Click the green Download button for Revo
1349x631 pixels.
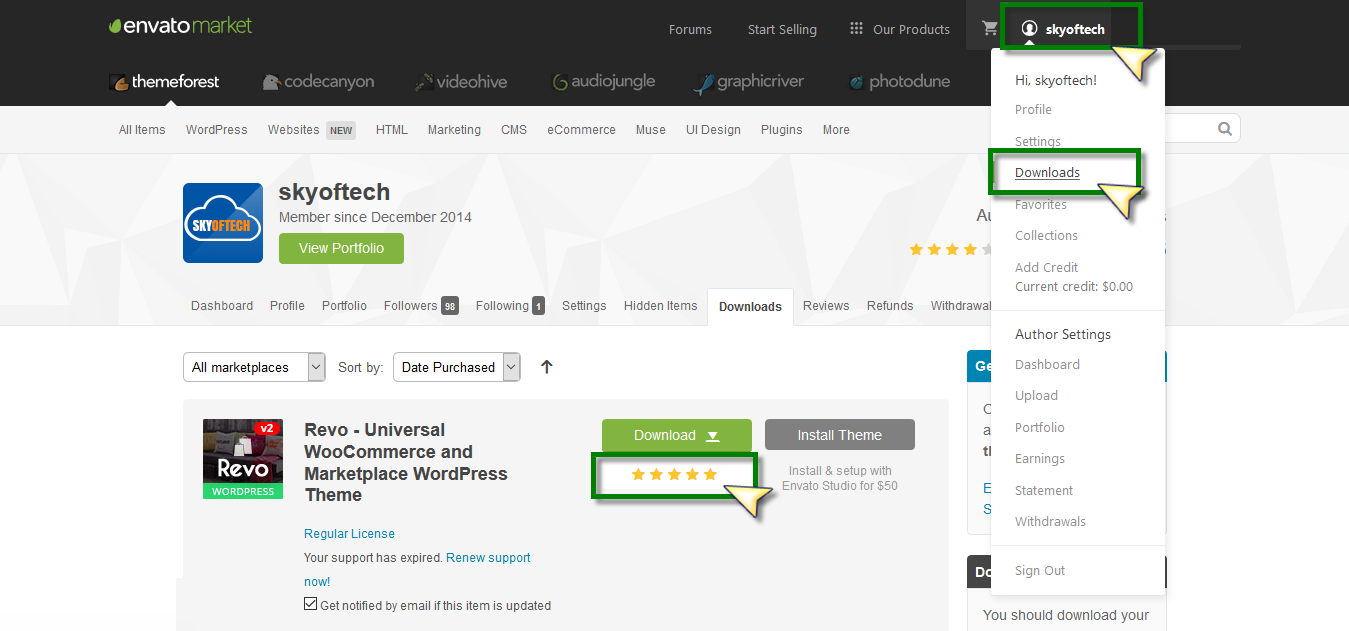coord(677,435)
